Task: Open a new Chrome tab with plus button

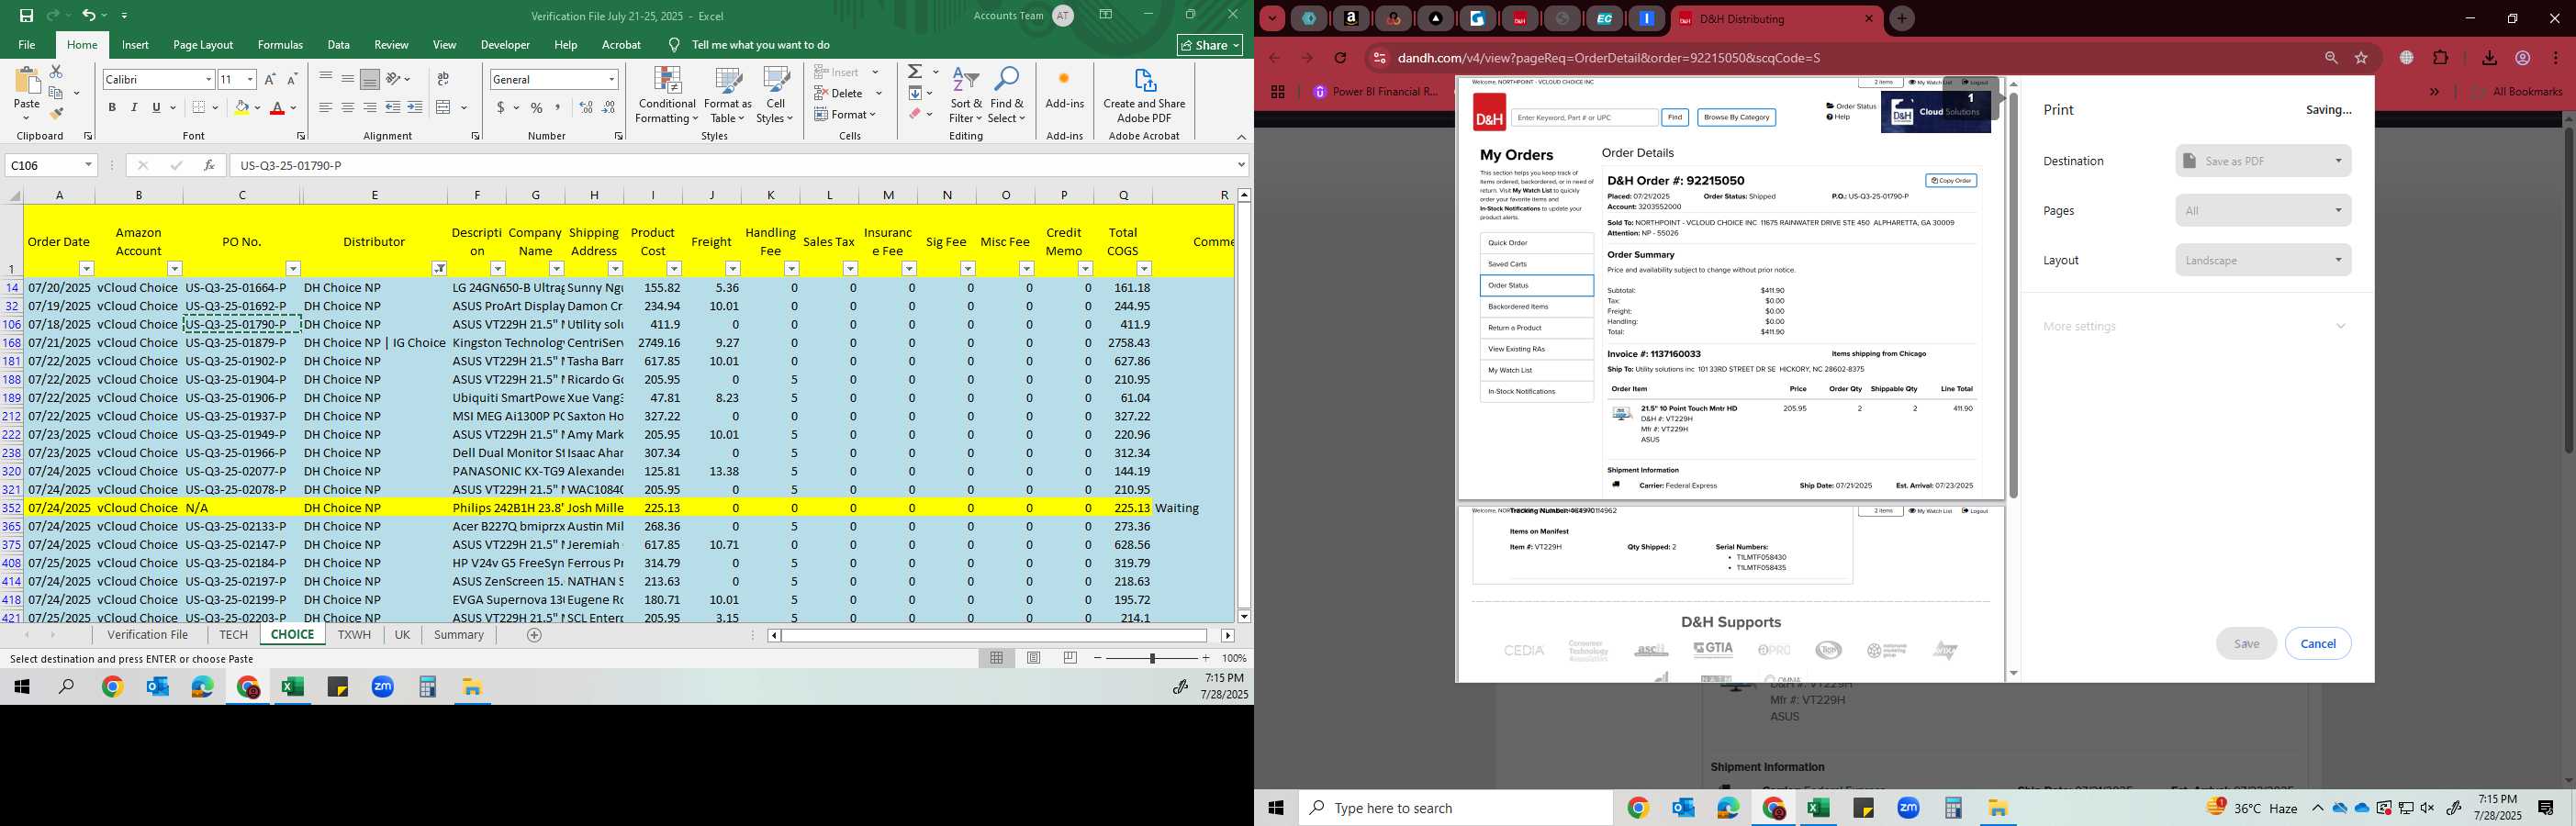Action: (x=1902, y=18)
